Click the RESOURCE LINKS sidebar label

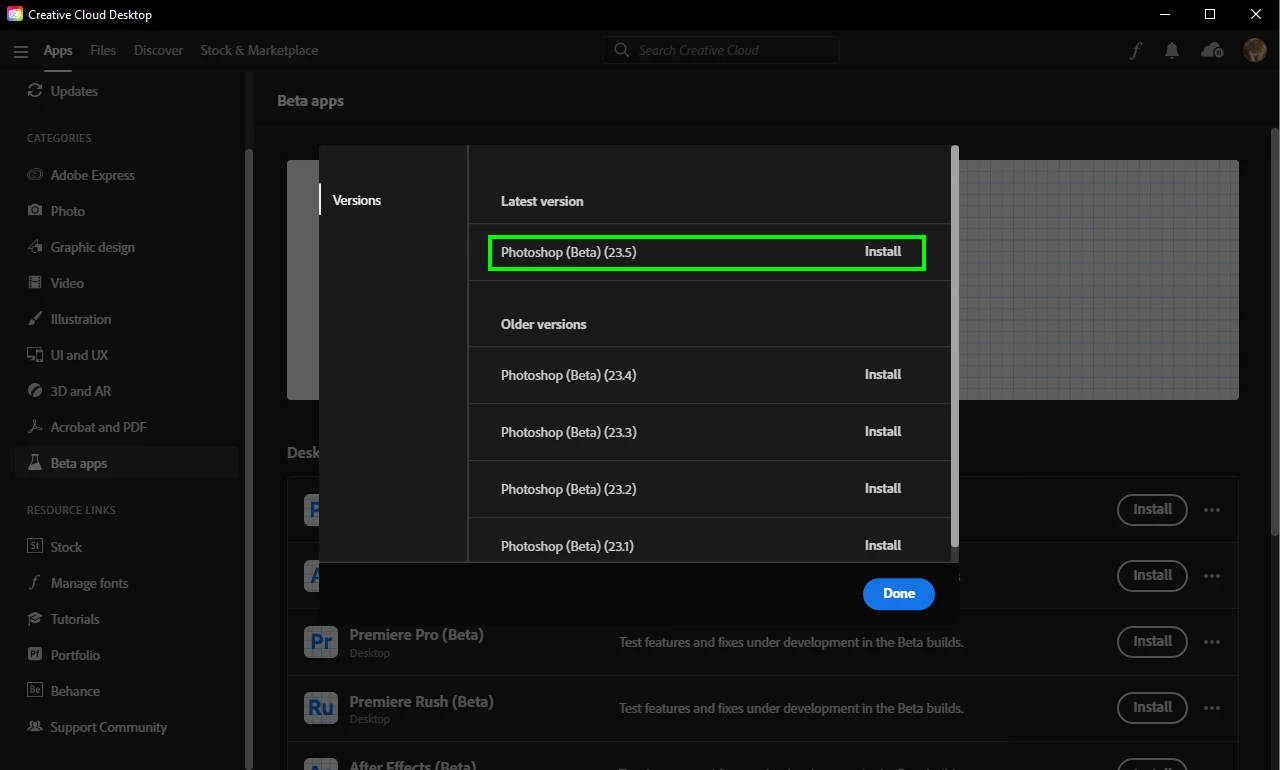[71, 510]
